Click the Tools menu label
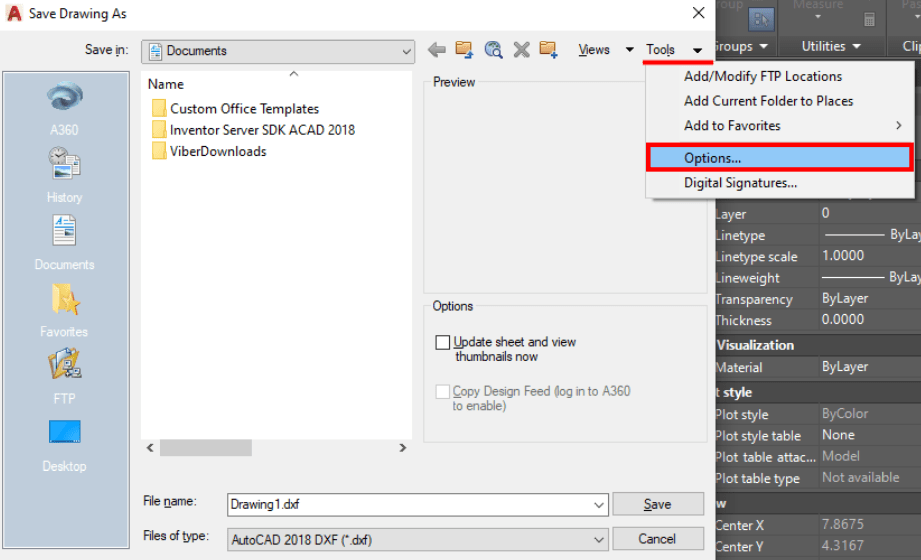The height and width of the screenshot is (560, 921). [x=661, y=50]
